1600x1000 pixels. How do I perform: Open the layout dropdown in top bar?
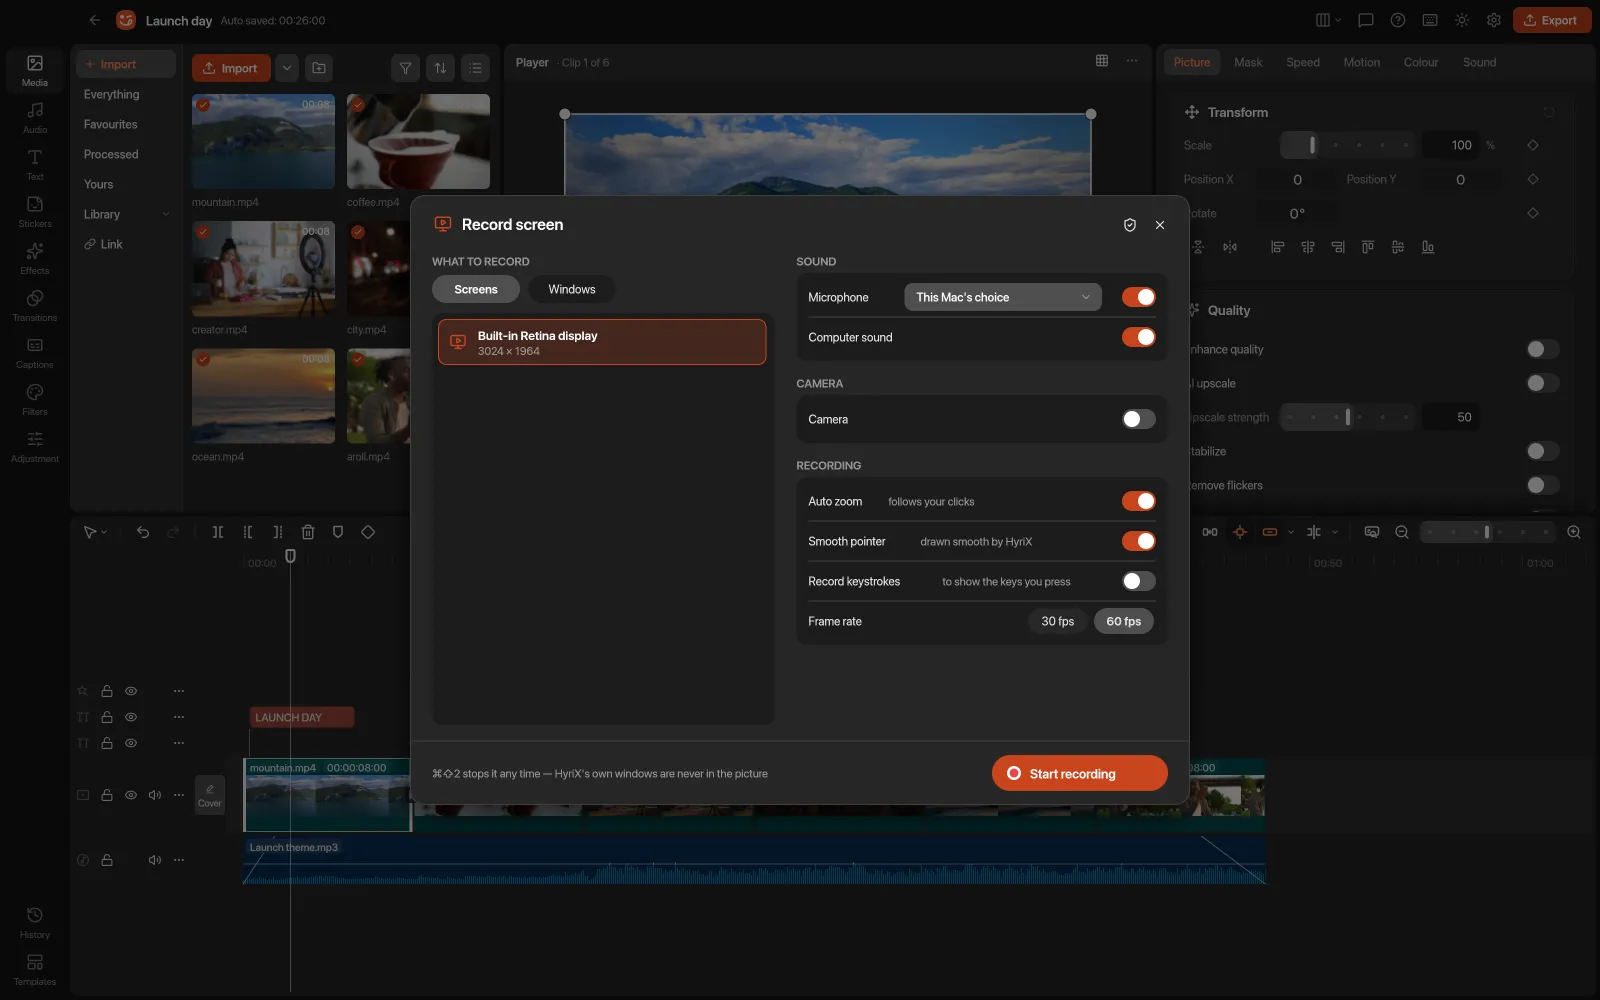pyautogui.click(x=1328, y=20)
